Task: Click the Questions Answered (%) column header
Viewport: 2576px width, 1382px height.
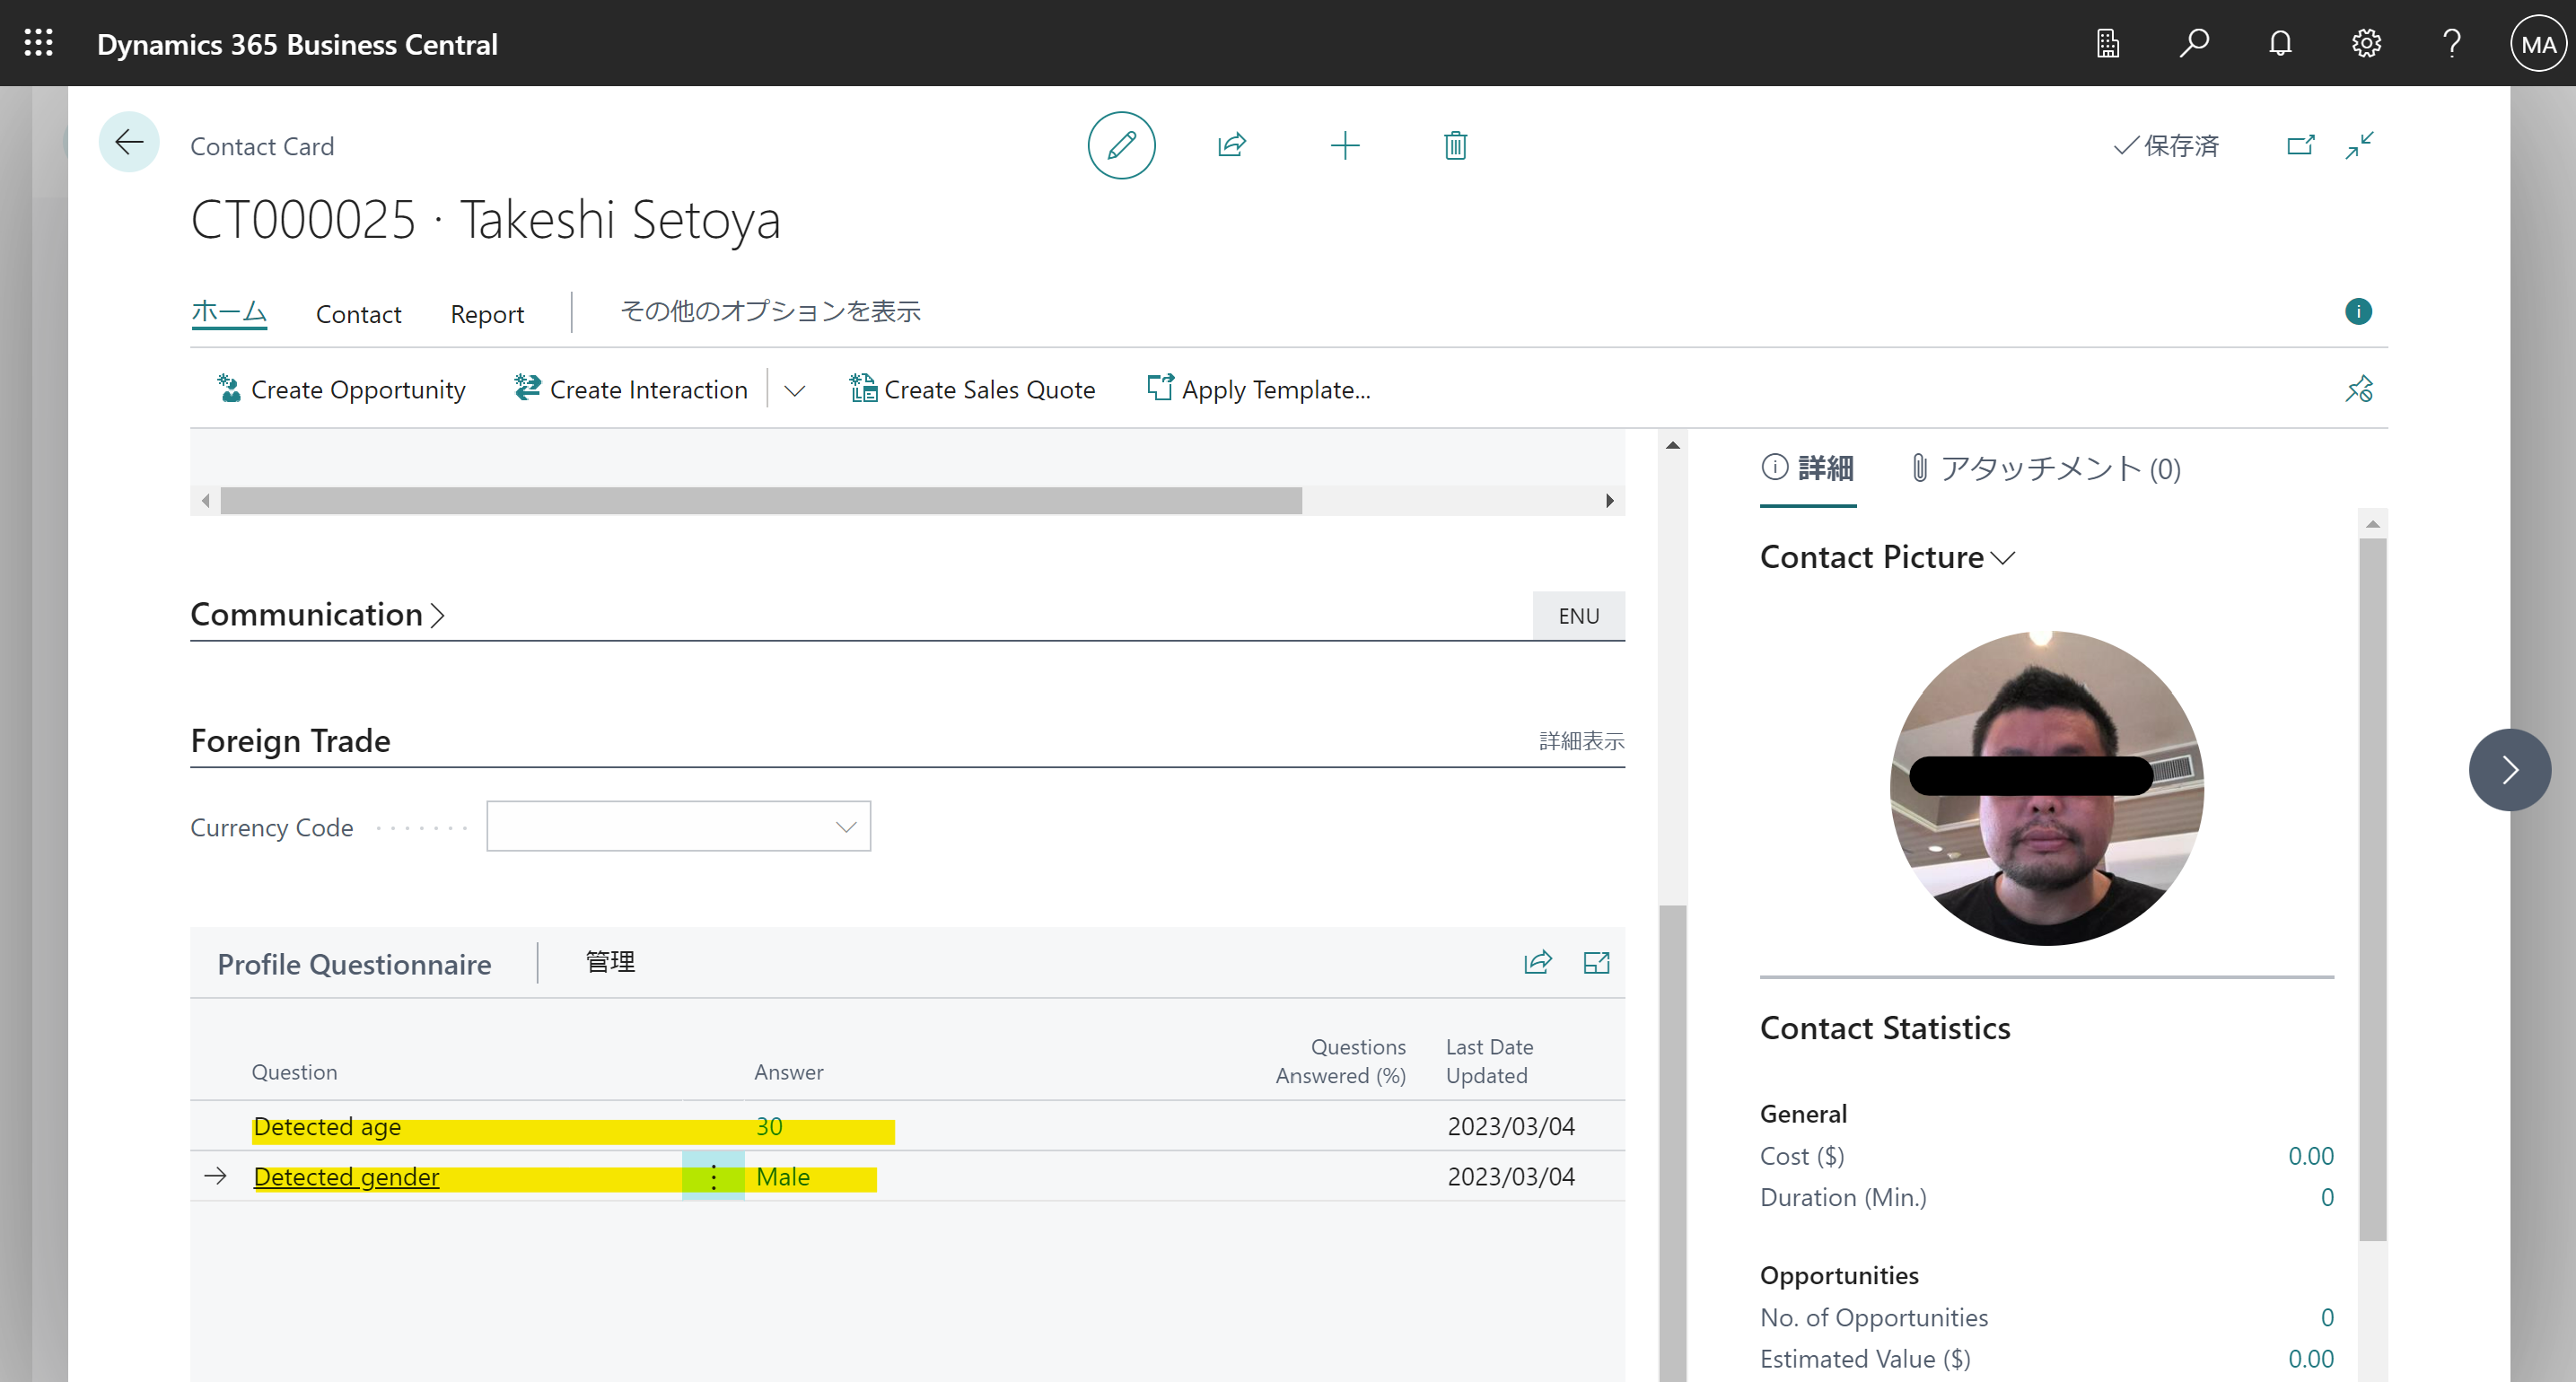Action: 1340,1061
